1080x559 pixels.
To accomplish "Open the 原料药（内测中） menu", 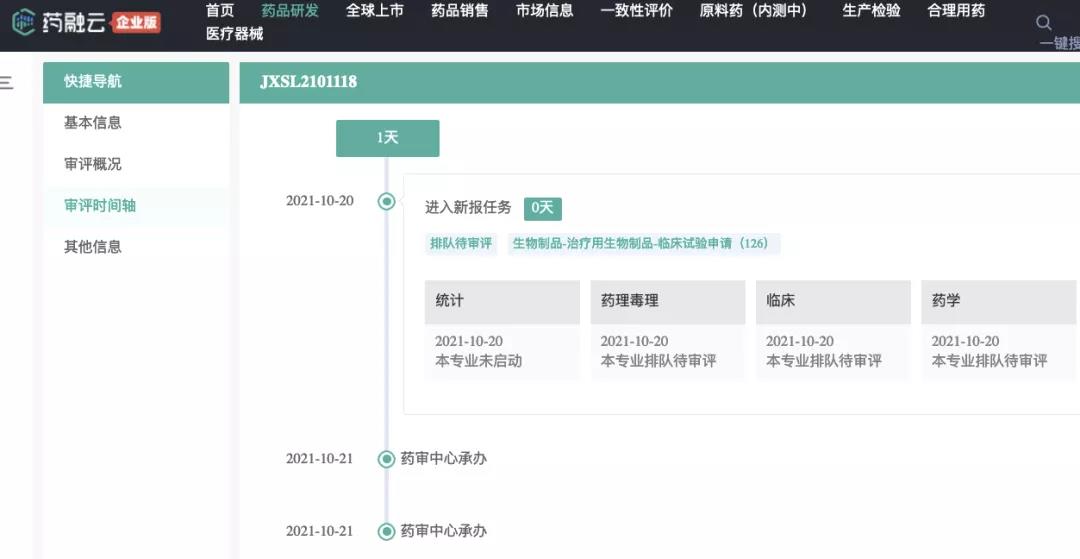I will coord(756,10).
